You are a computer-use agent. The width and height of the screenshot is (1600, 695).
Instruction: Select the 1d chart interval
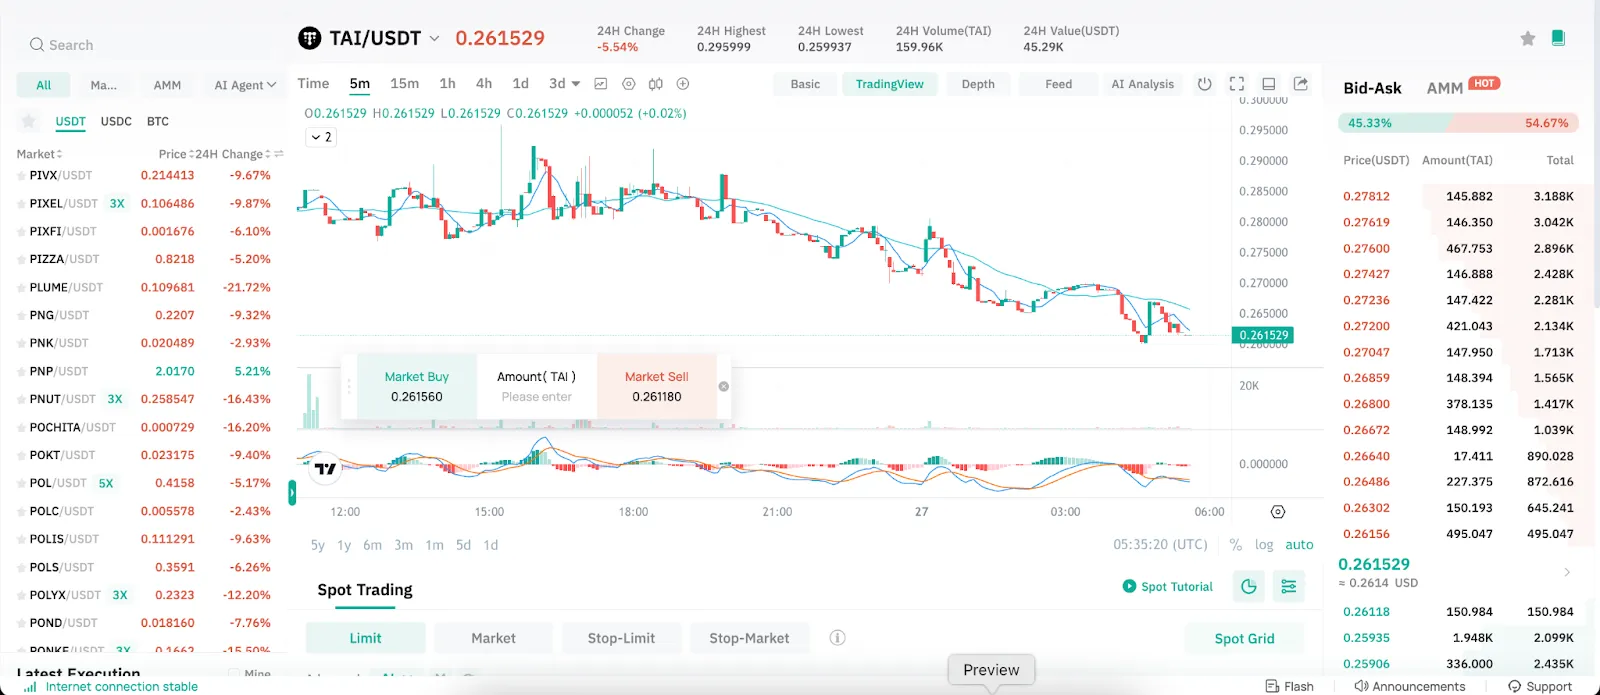click(520, 84)
